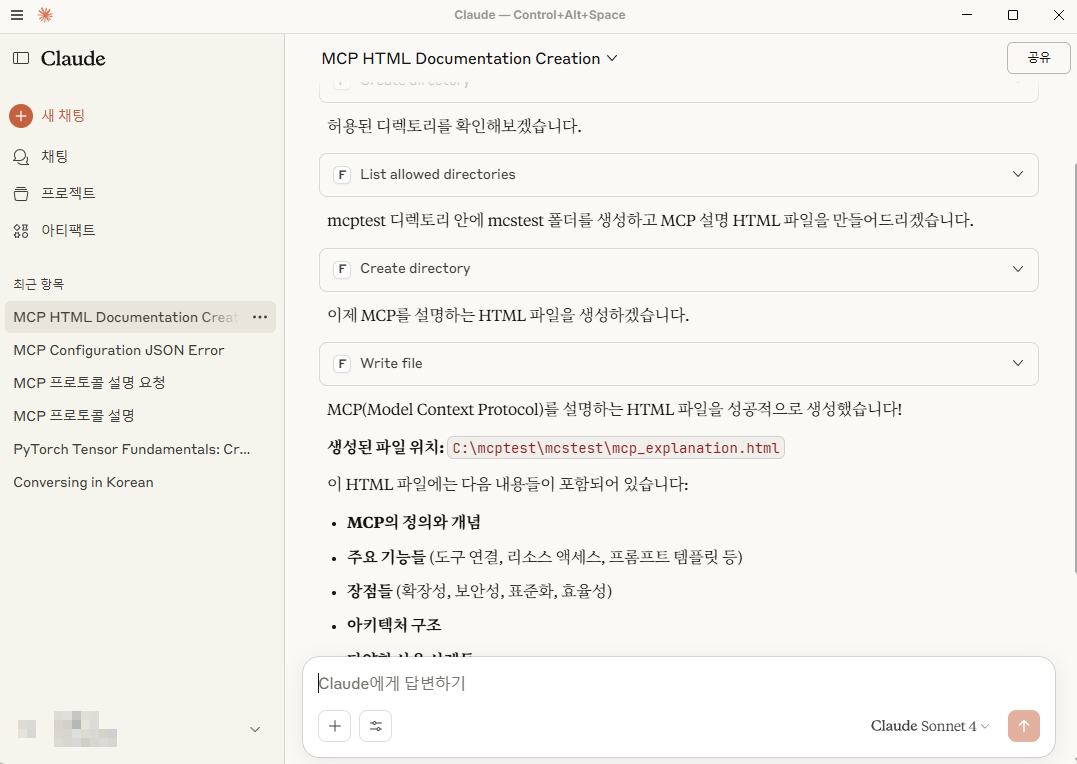Screen dimensions: 1077x764
Task: Click the 최근 항목 recents heading
Action: coord(38,284)
